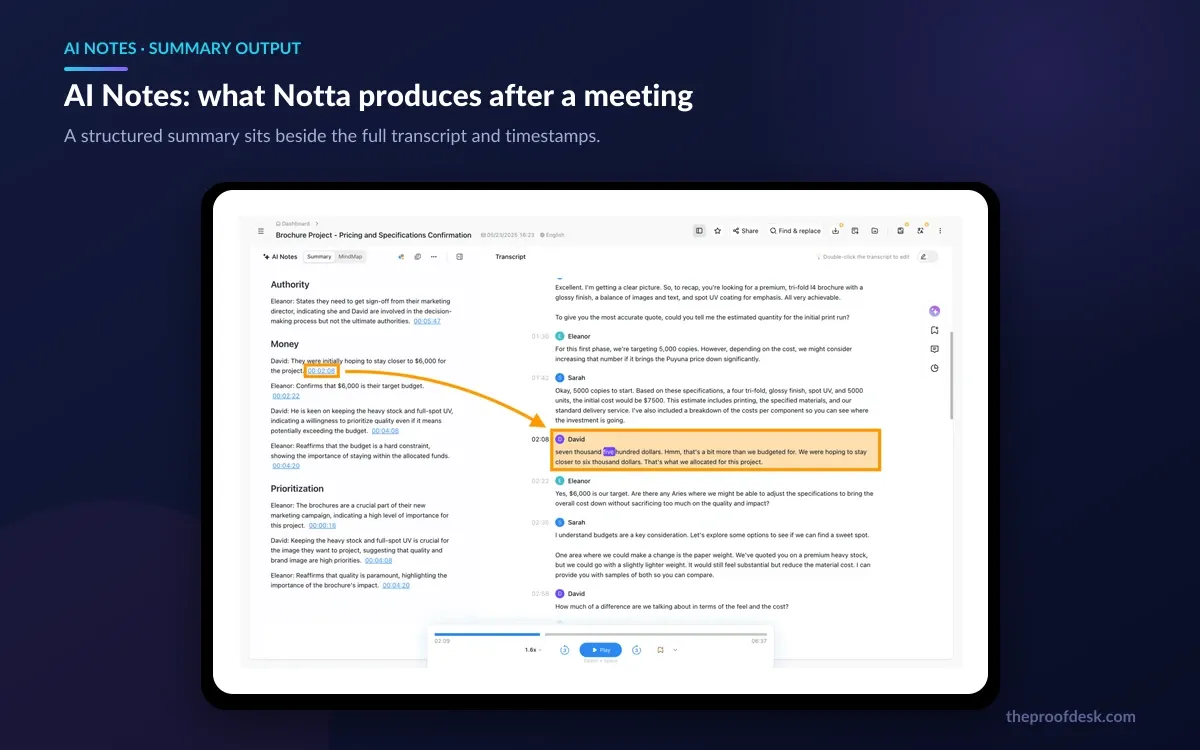Image resolution: width=1200 pixels, height=750 pixels.
Task: Click the 02:08 timestamp beside David
Action: click(x=540, y=439)
